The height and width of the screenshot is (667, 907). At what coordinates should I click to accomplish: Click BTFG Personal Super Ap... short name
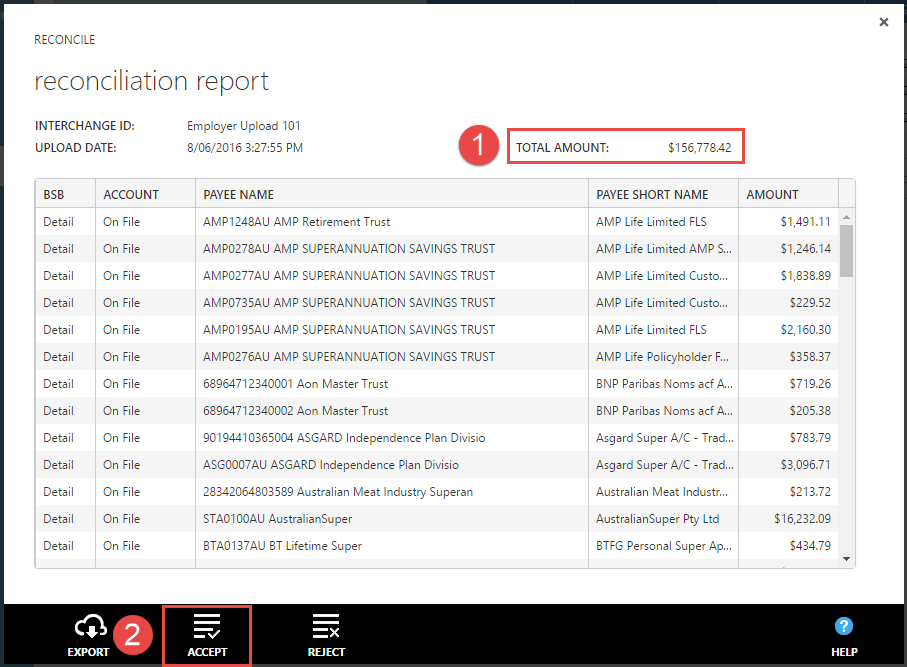[663, 546]
